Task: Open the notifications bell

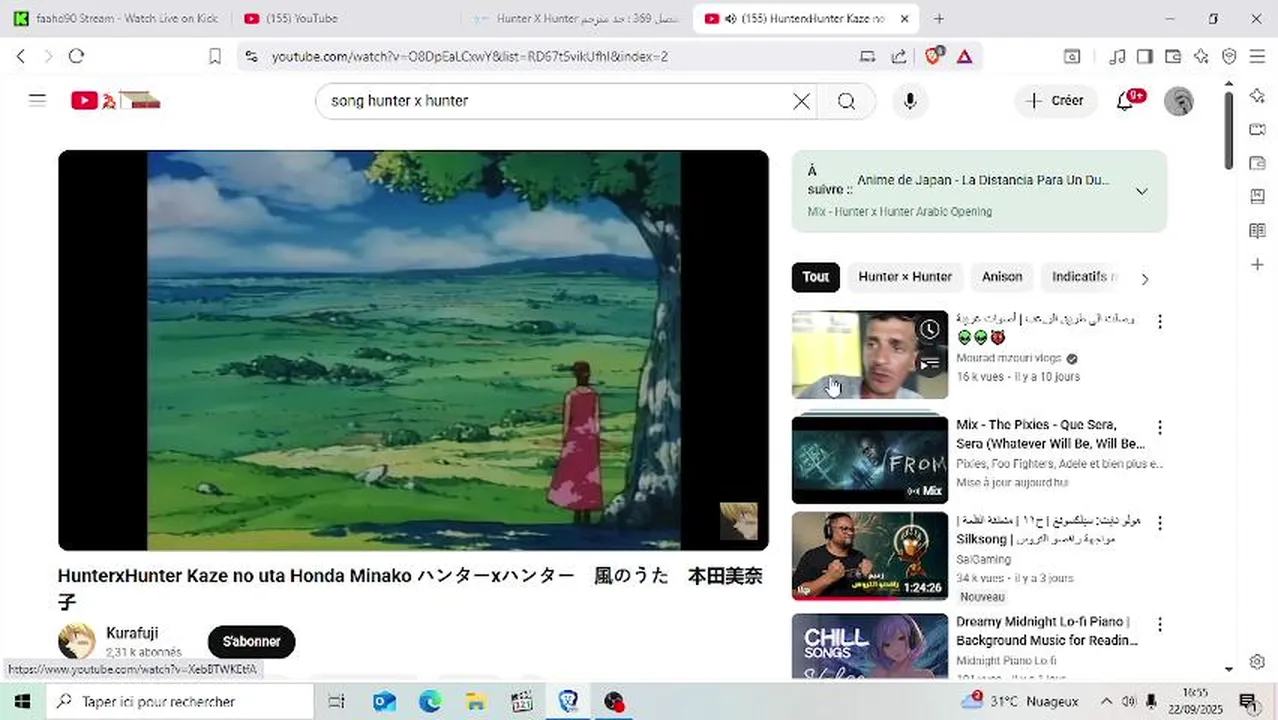Action: (1126, 101)
